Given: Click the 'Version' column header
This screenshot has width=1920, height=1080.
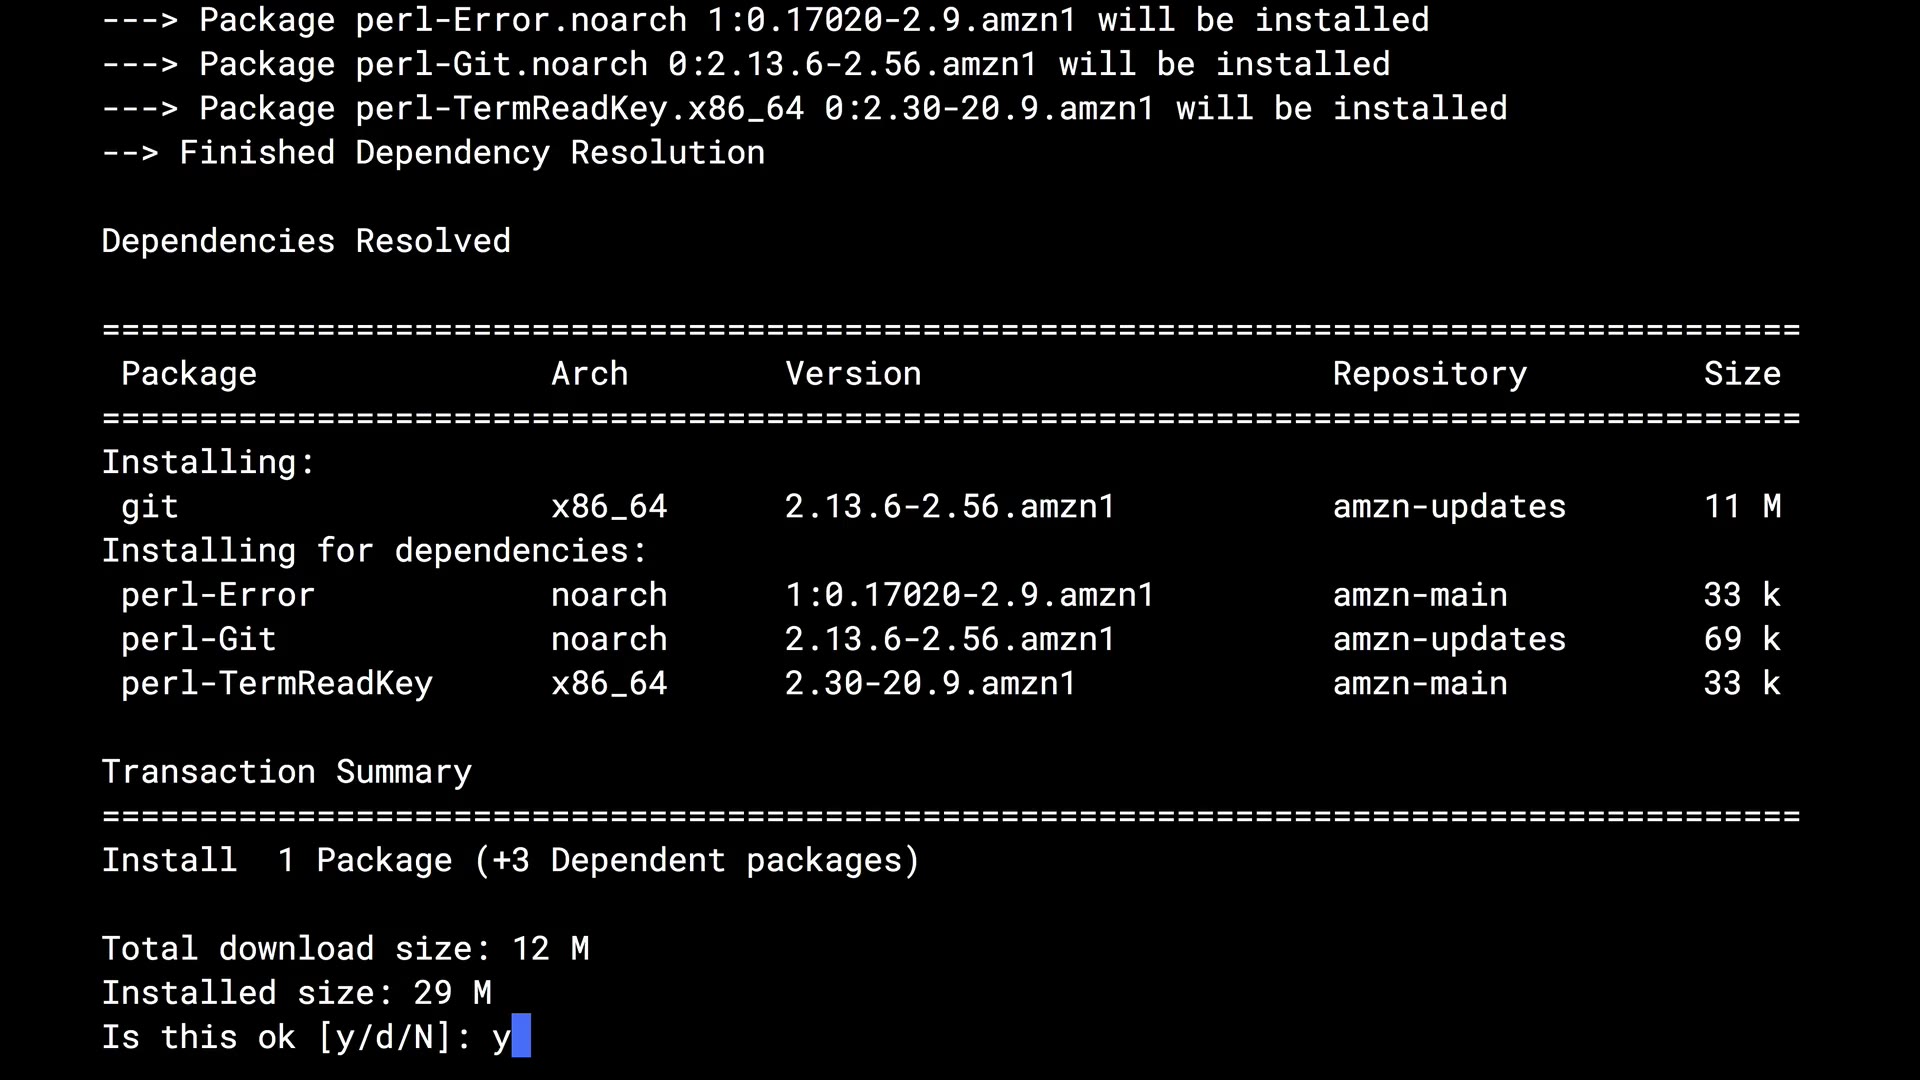Looking at the screenshot, I should [x=853, y=374].
